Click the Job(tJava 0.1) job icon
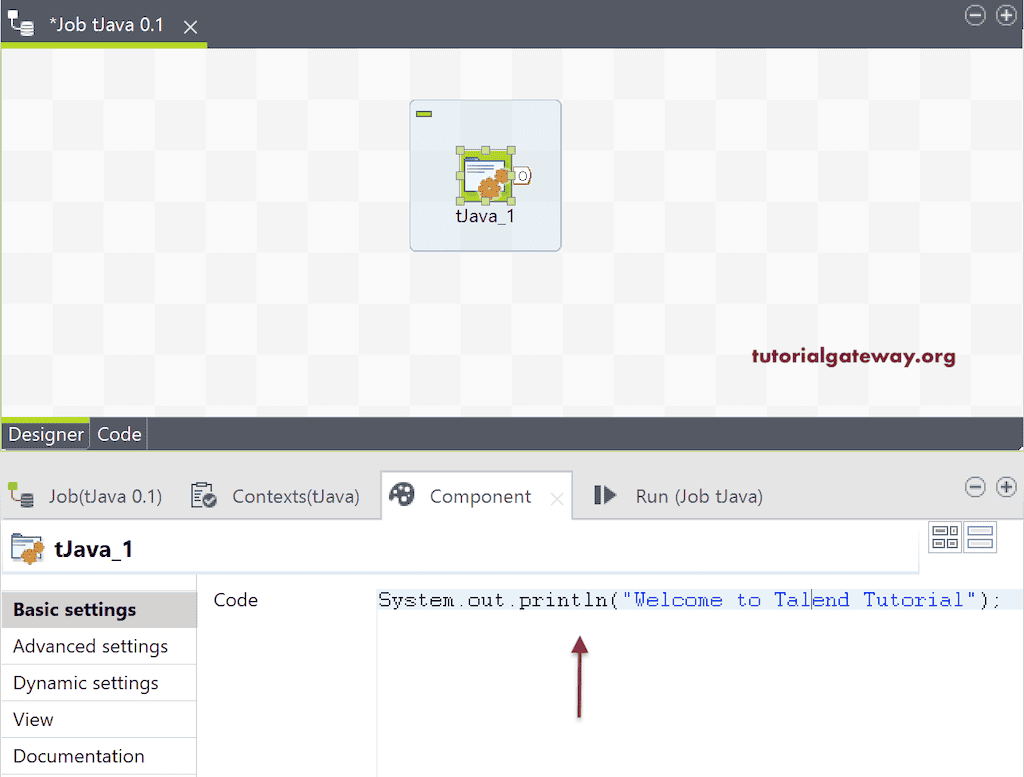The height and width of the screenshot is (777, 1024). click(20, 494)
